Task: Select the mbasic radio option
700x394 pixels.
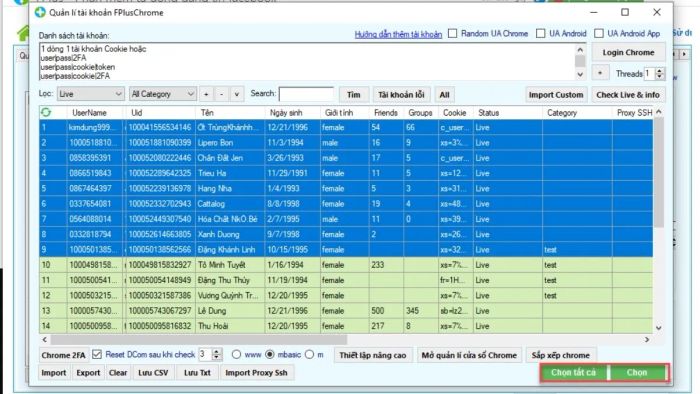Action: pos(270,354)
